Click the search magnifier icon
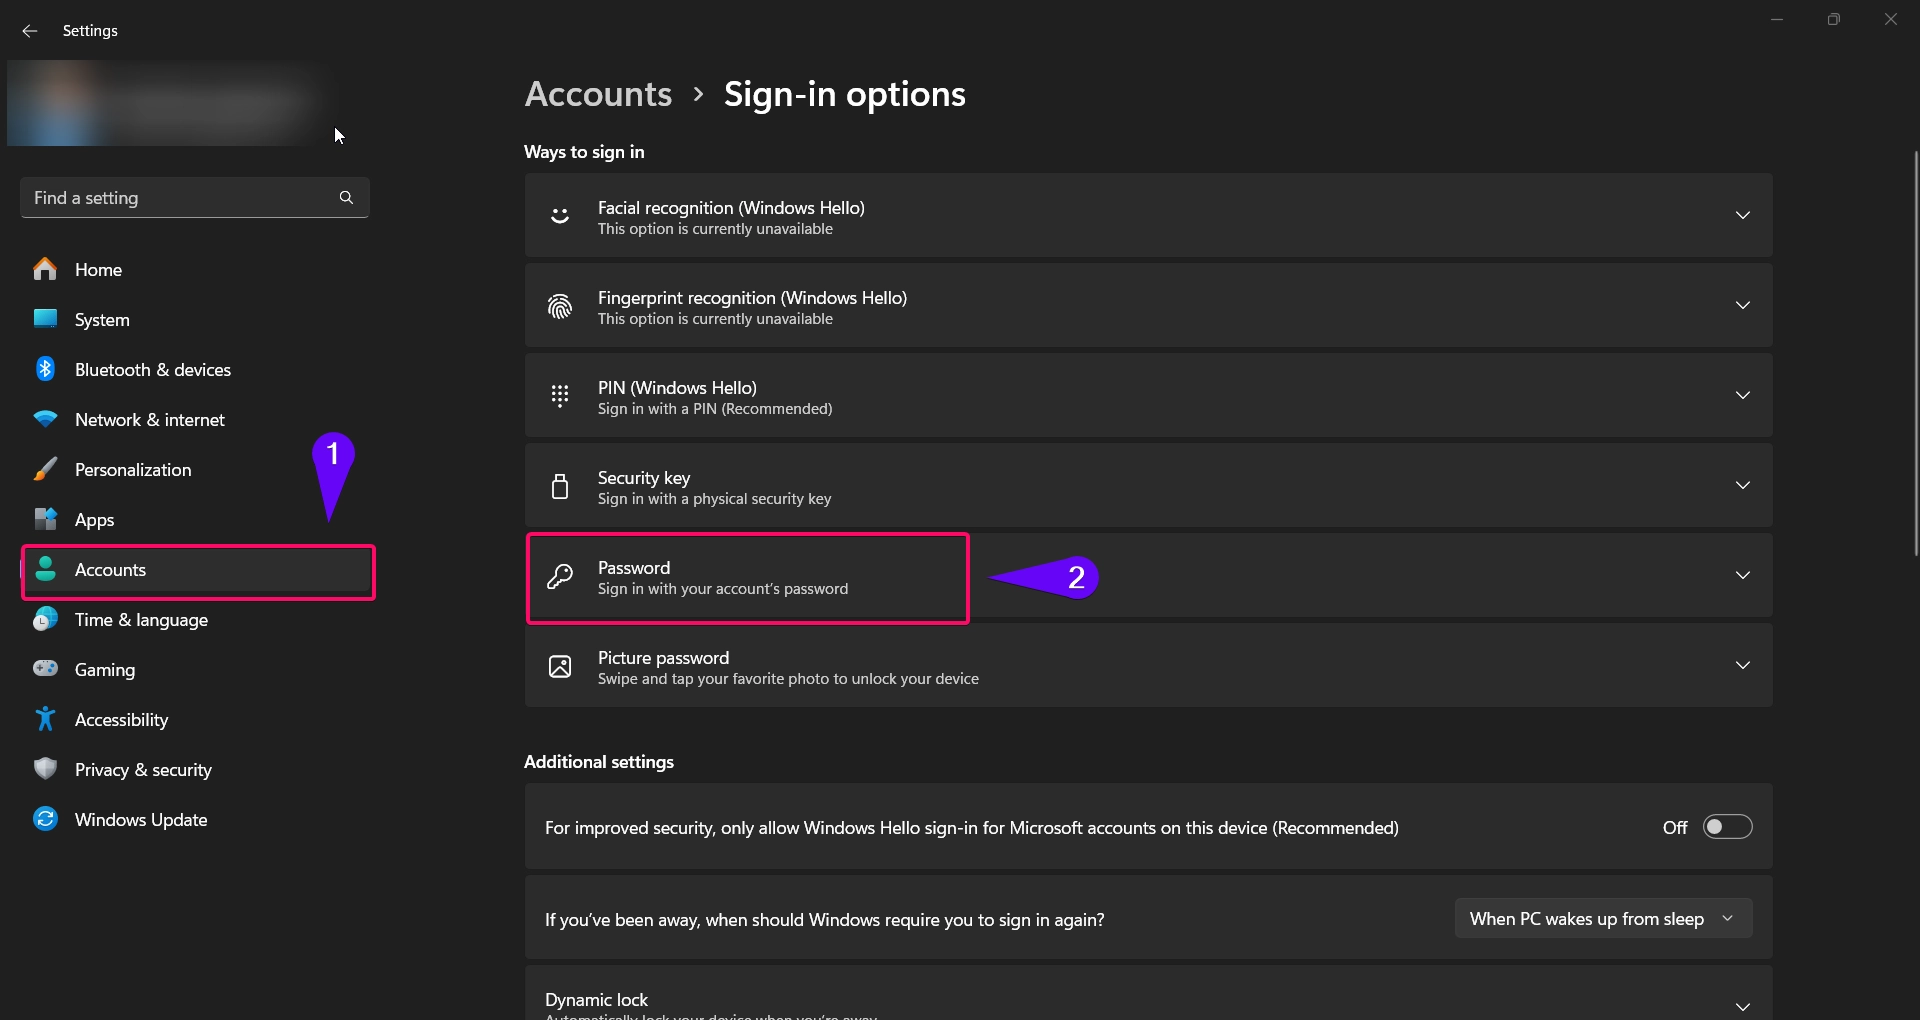This screenshot has width=1920, height=1020. (x=346, y=198)
